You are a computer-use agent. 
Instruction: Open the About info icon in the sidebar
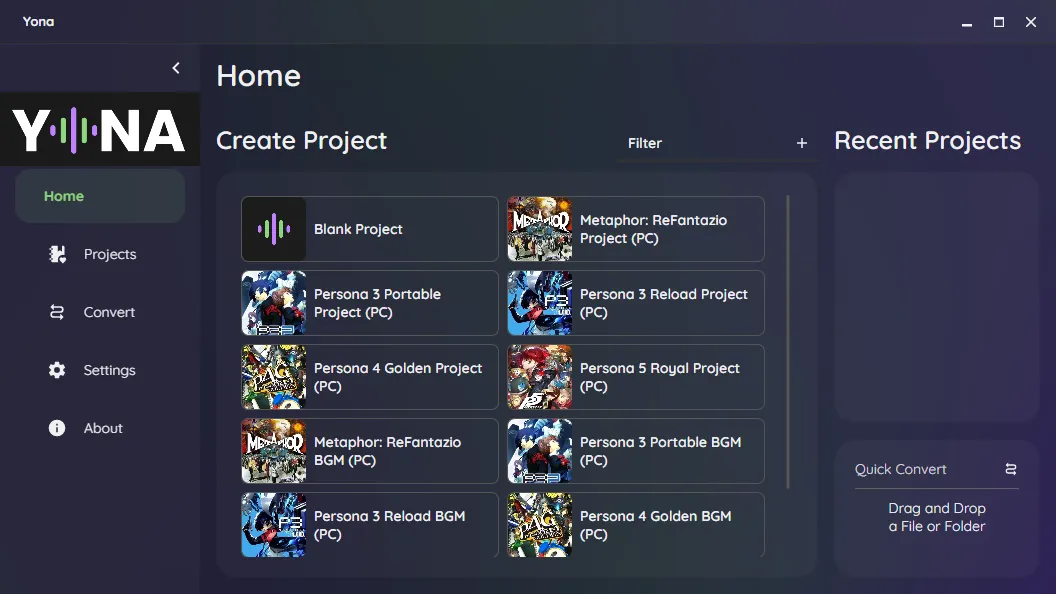tap(57, 428)
